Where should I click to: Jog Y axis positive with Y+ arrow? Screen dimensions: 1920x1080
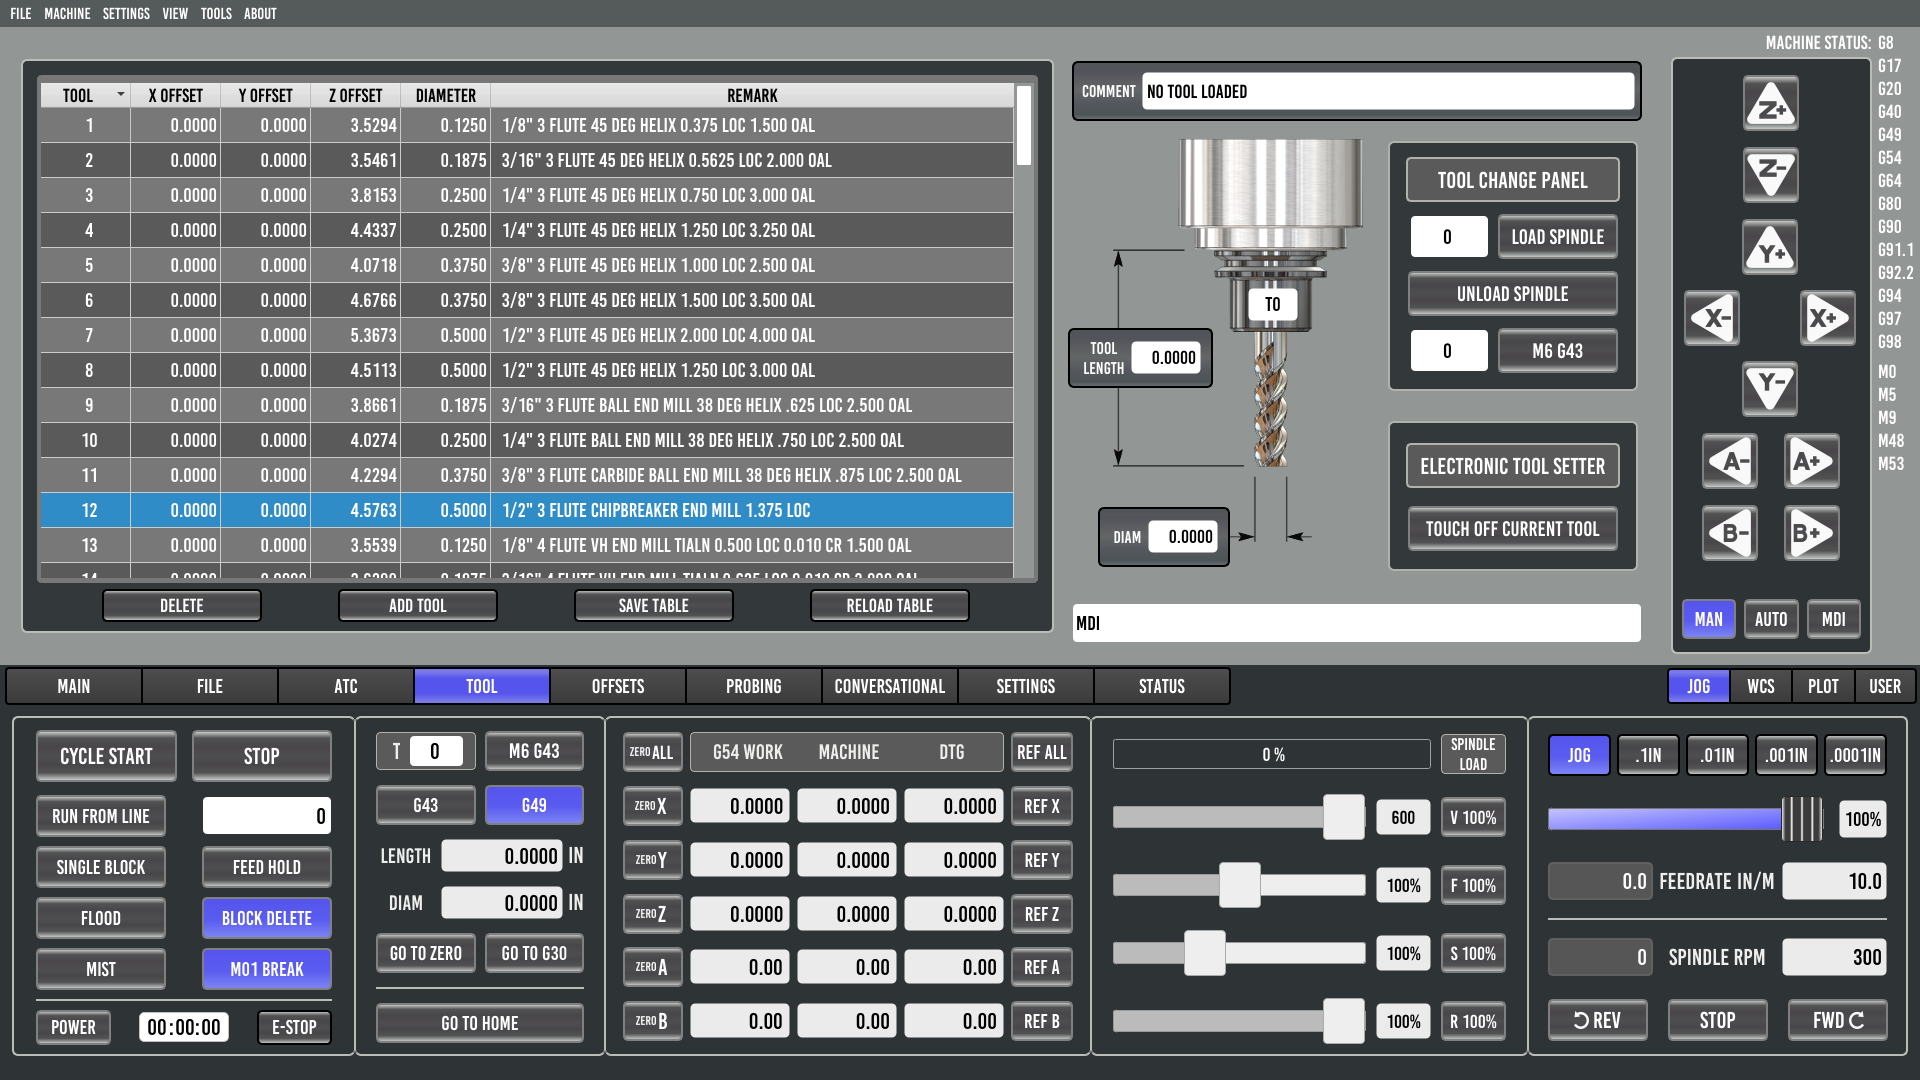1770,248
